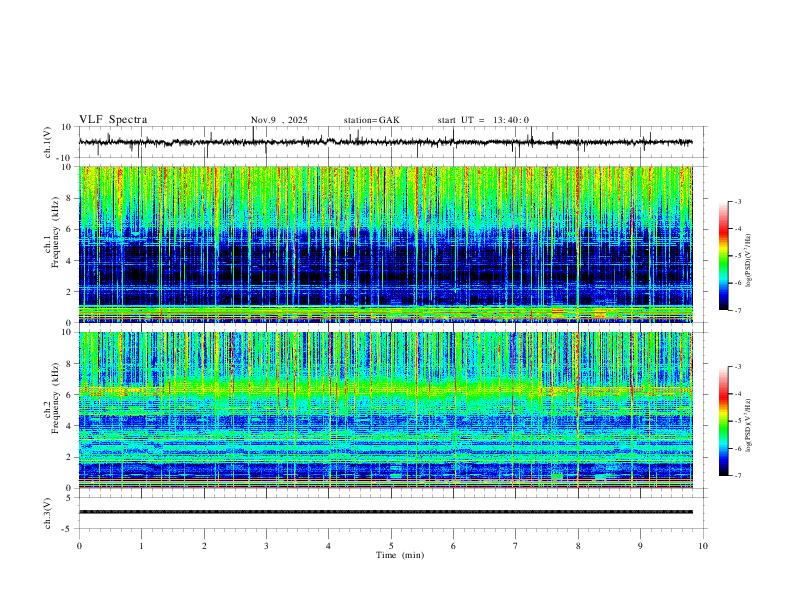Click the "4" kHz tick on ch.2 spectrogram axis
This screenshot has width=792, height=612.
coord(69,426)
